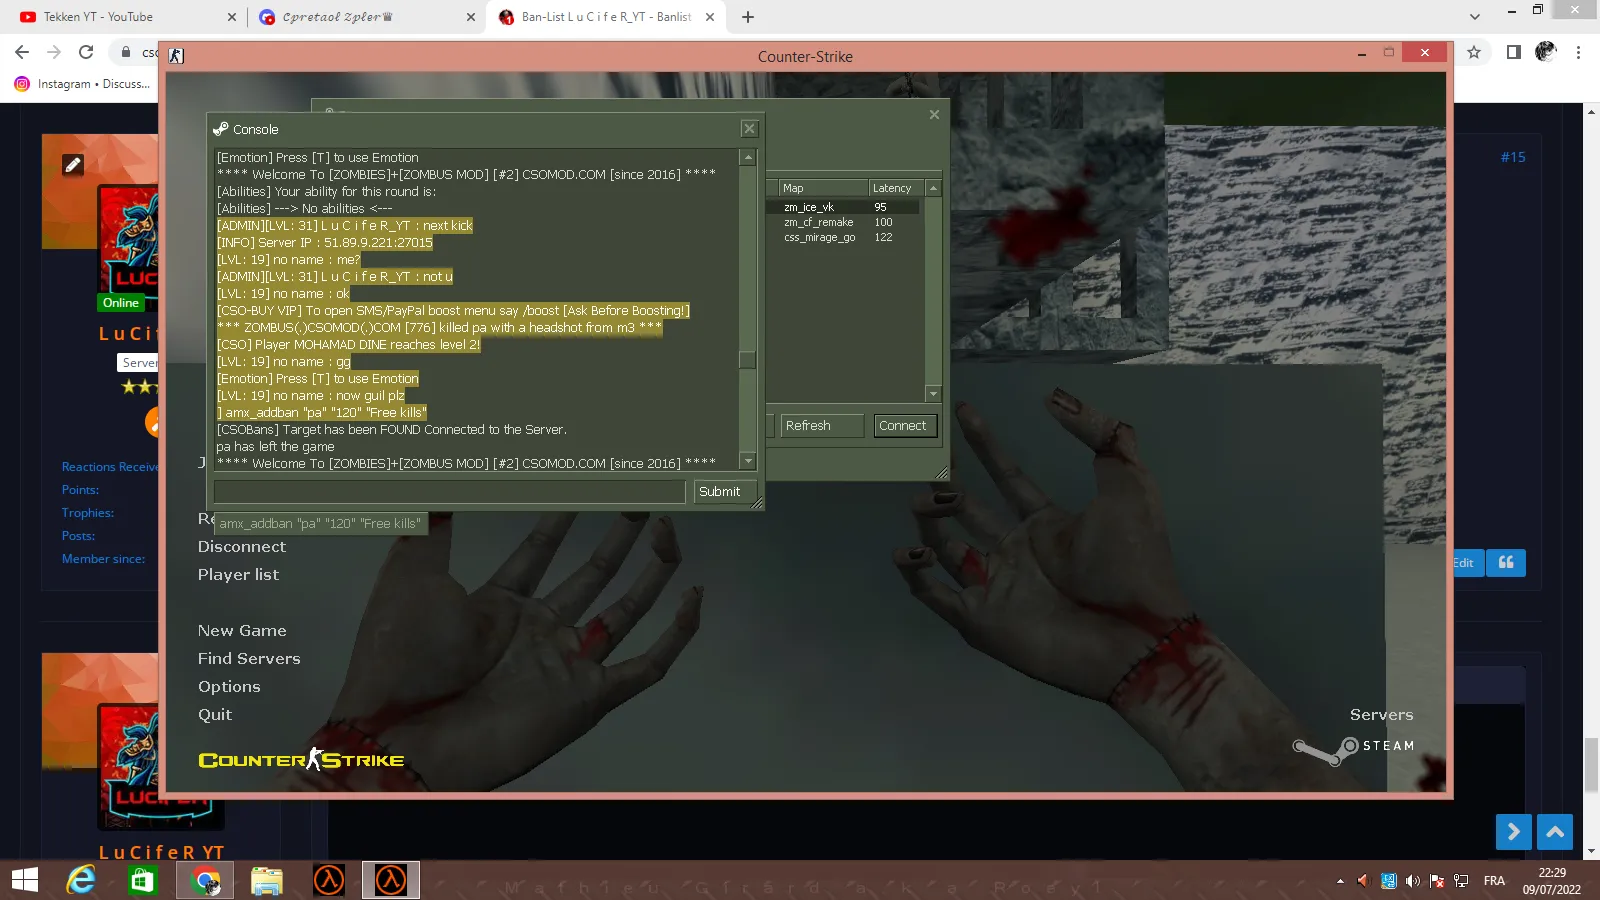Click the Connect button in server browser
This screenshot has width=1600, height=900.
(903, 426)
